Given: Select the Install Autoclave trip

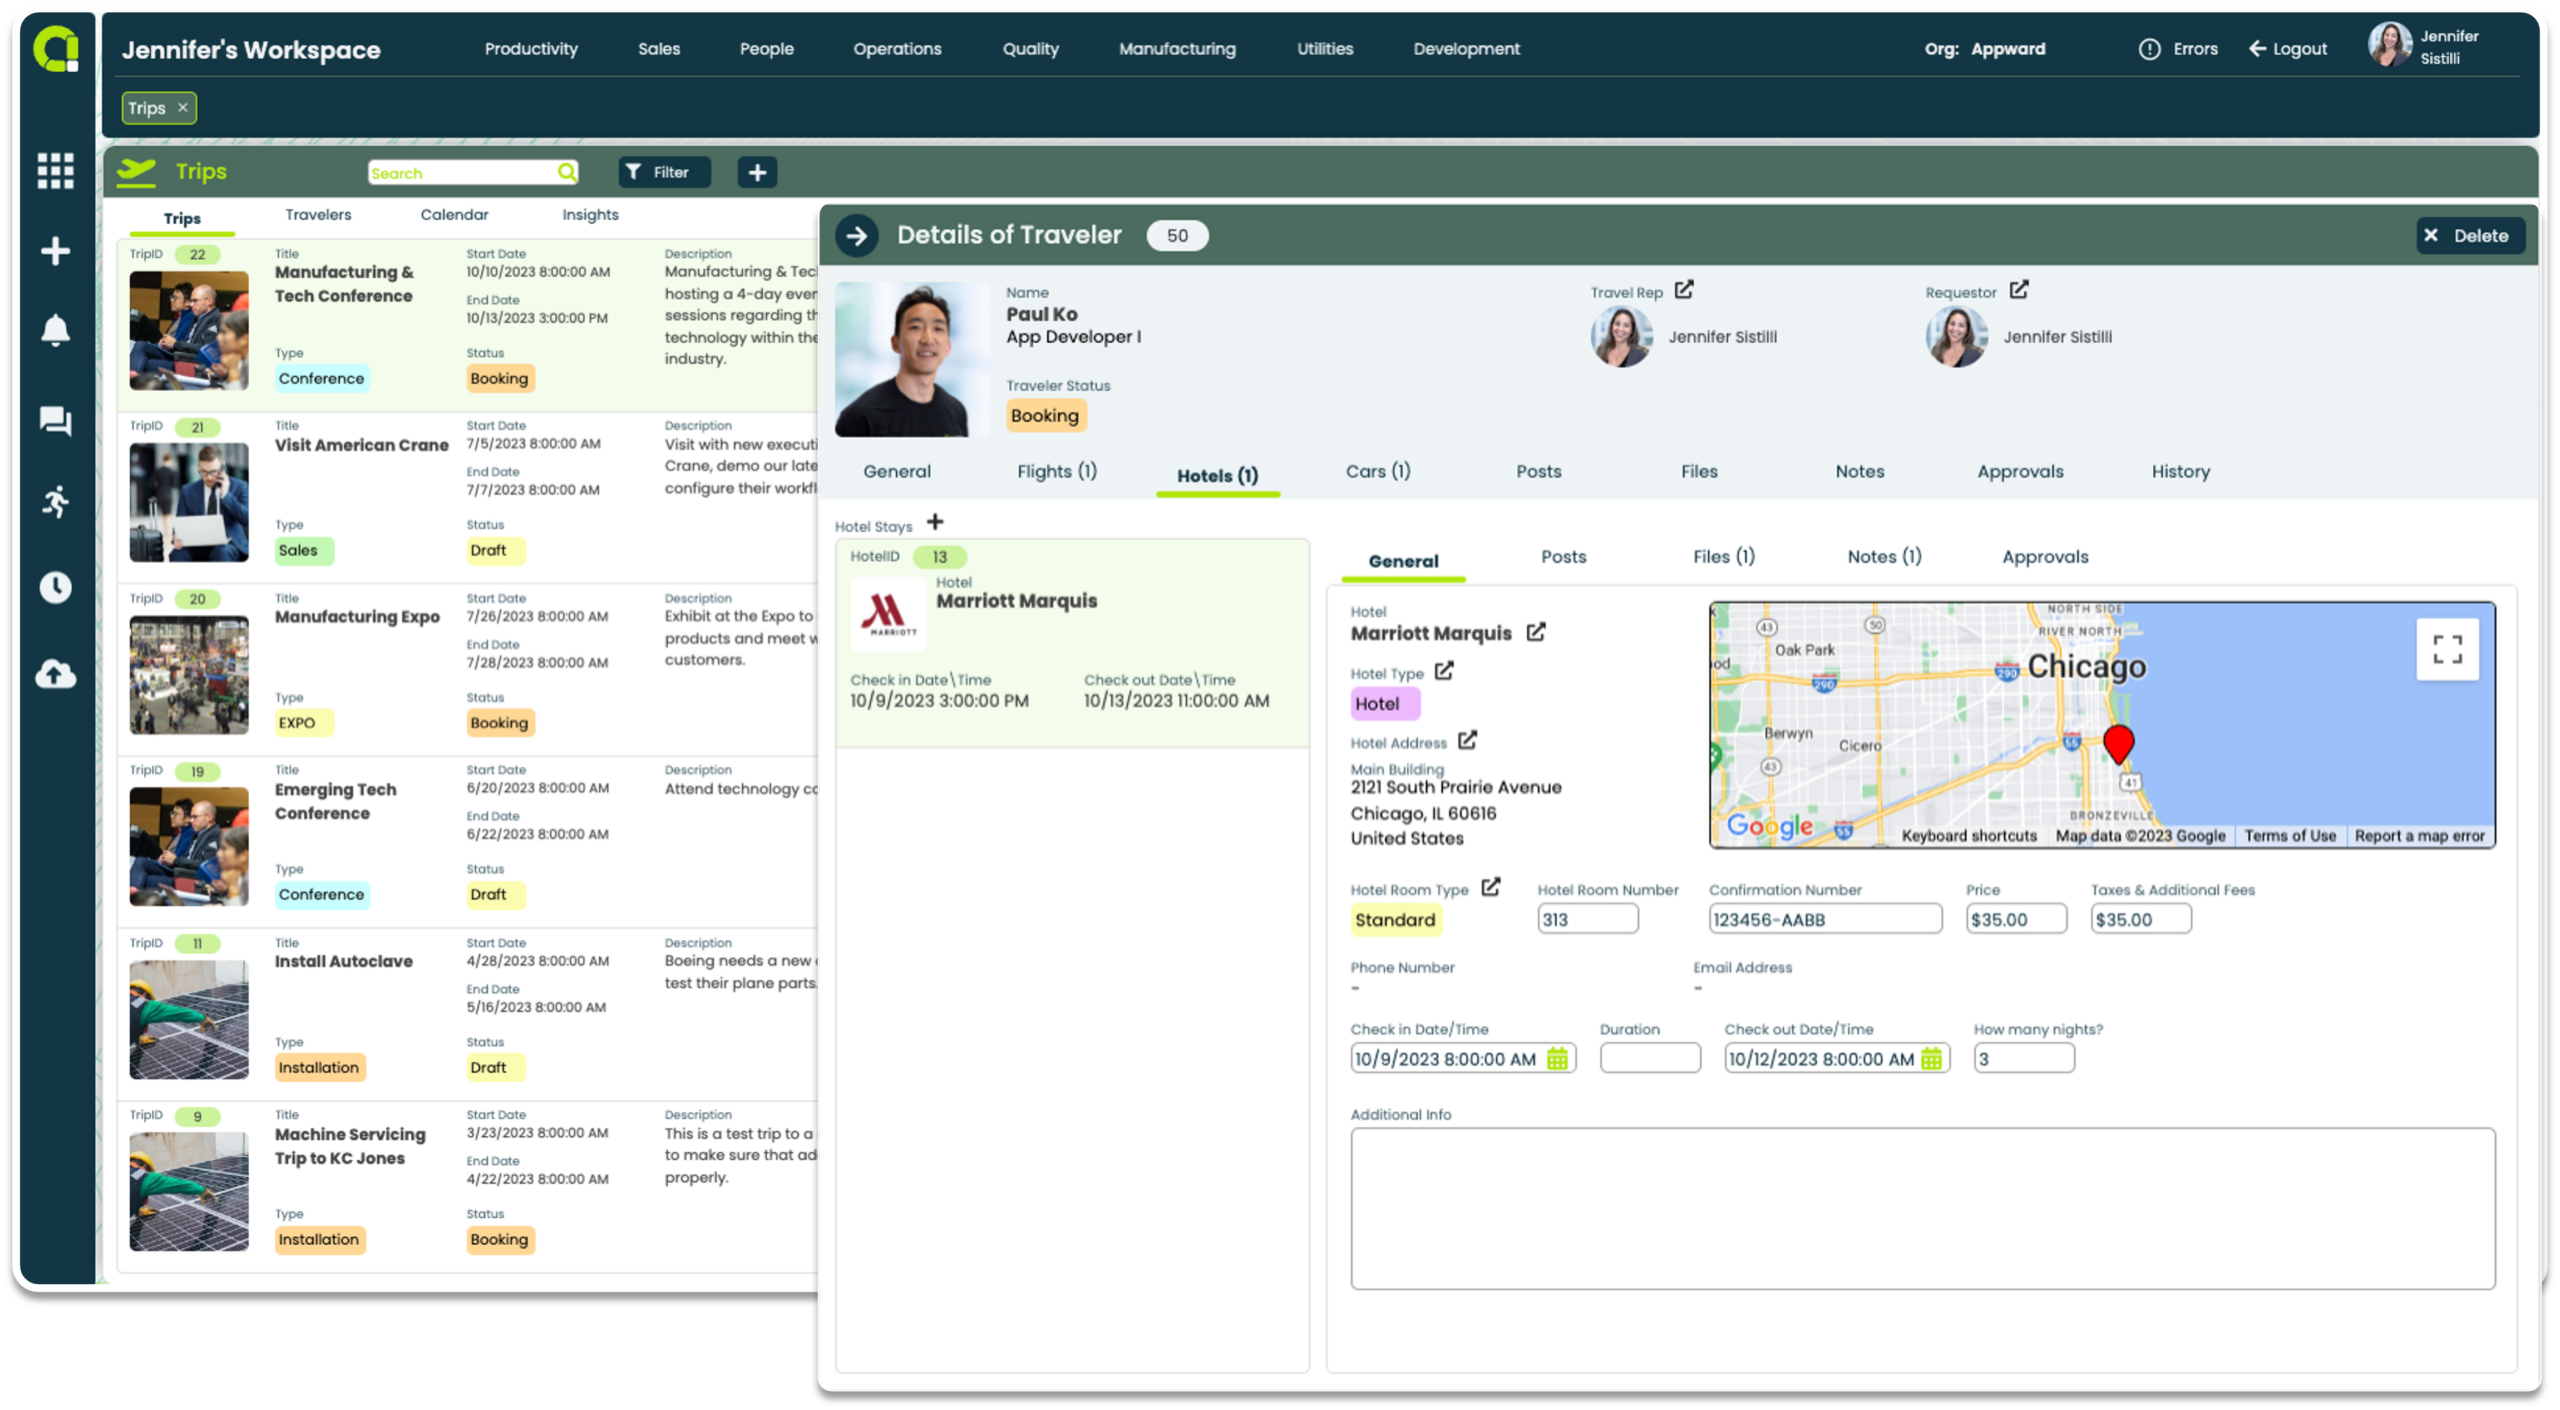Looking at the screenshot, I should pyautogui.click(x=467, y=1014).
